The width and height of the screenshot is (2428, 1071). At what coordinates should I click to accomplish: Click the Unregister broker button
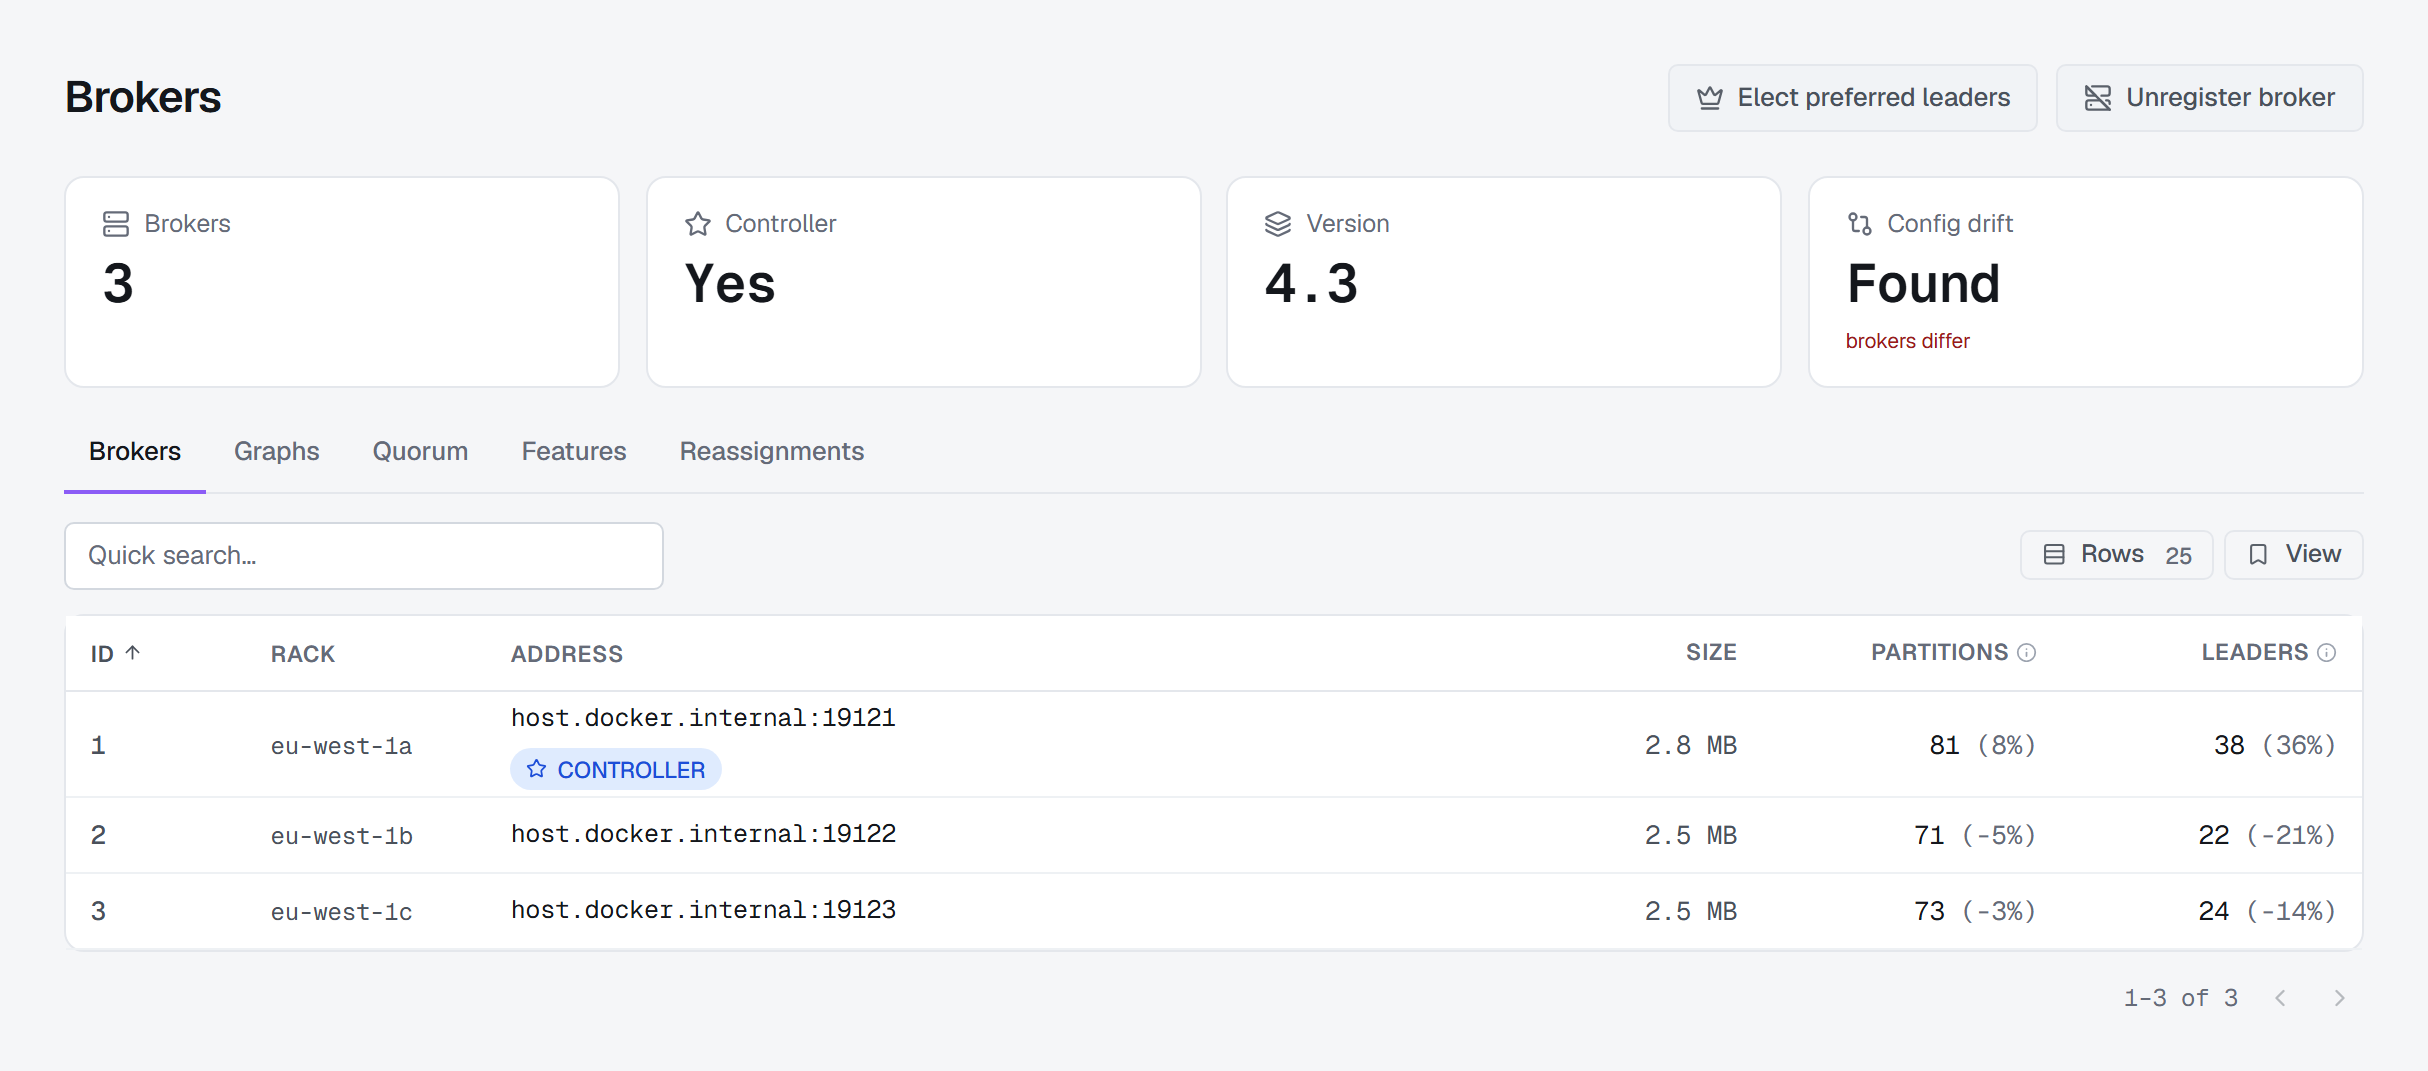coord(2209,98)
